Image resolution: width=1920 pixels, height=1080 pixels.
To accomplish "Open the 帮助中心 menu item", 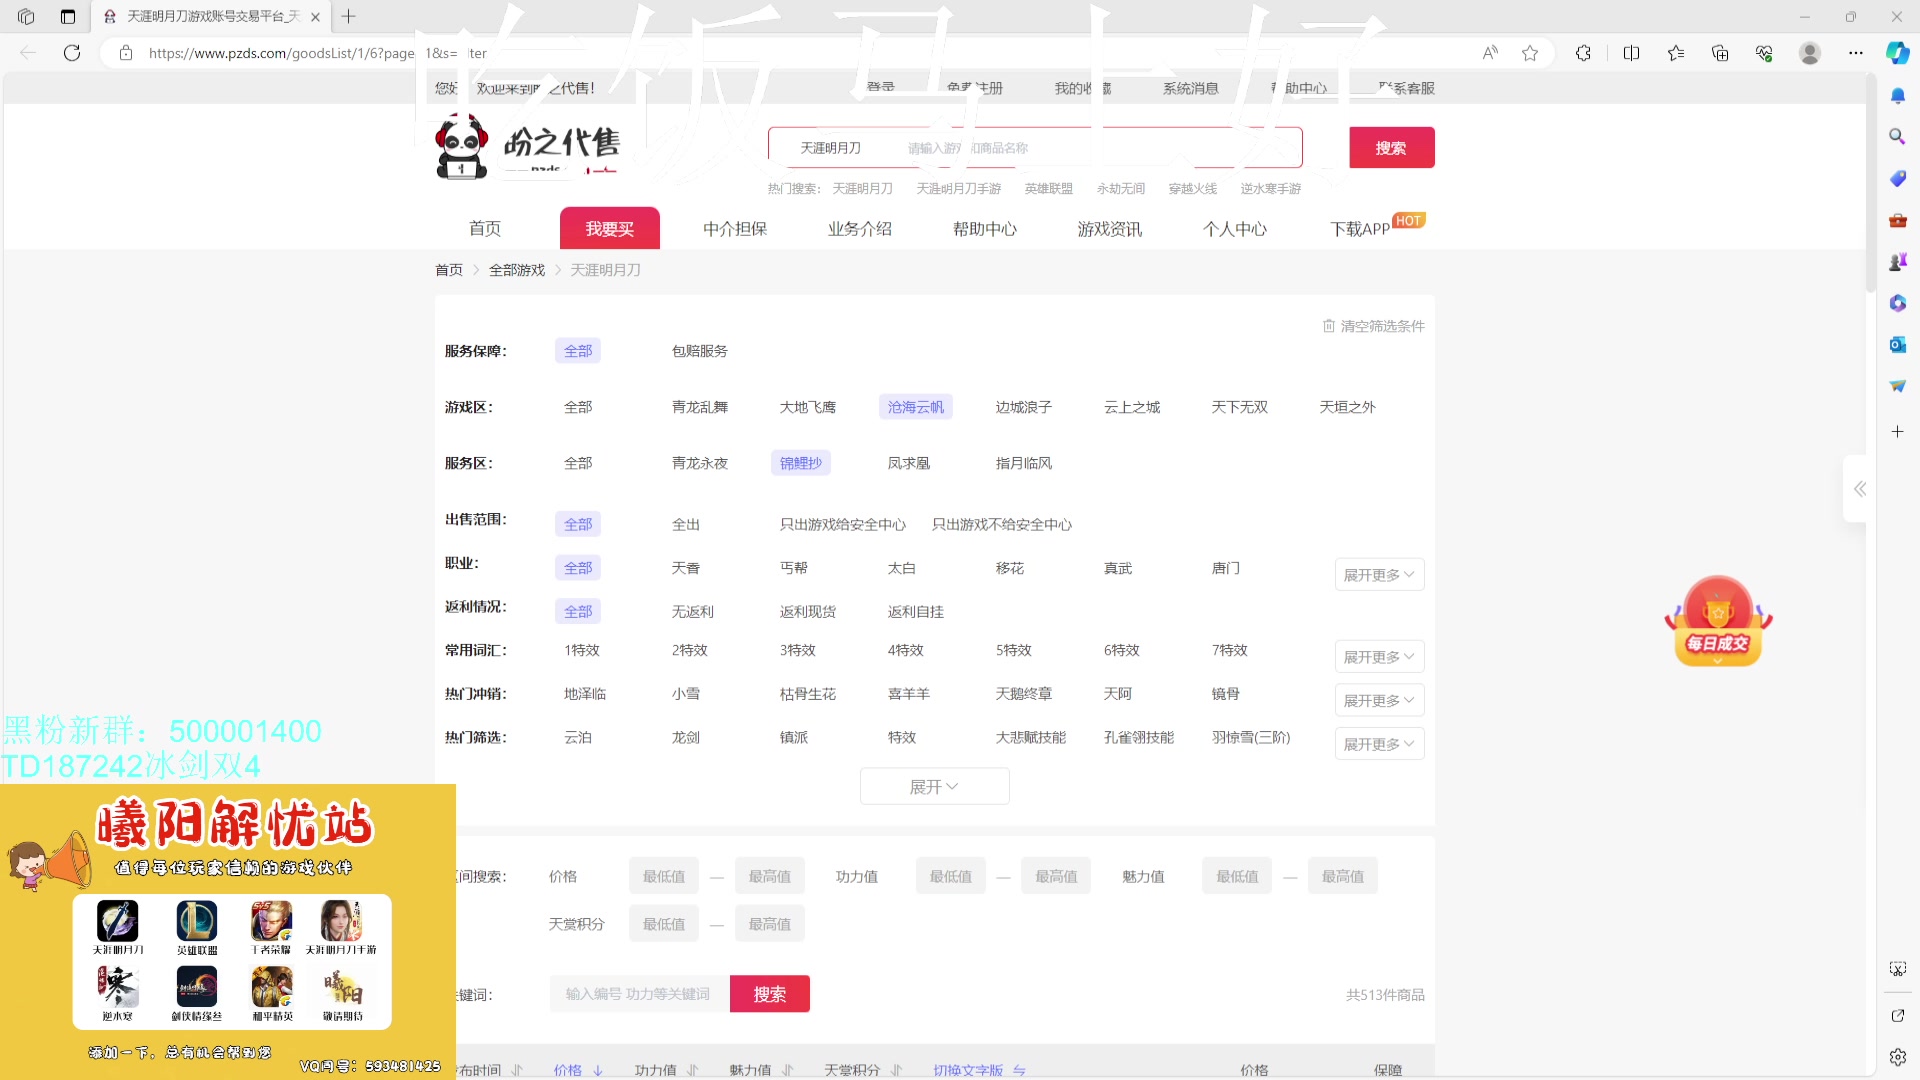I will (984, 228).
